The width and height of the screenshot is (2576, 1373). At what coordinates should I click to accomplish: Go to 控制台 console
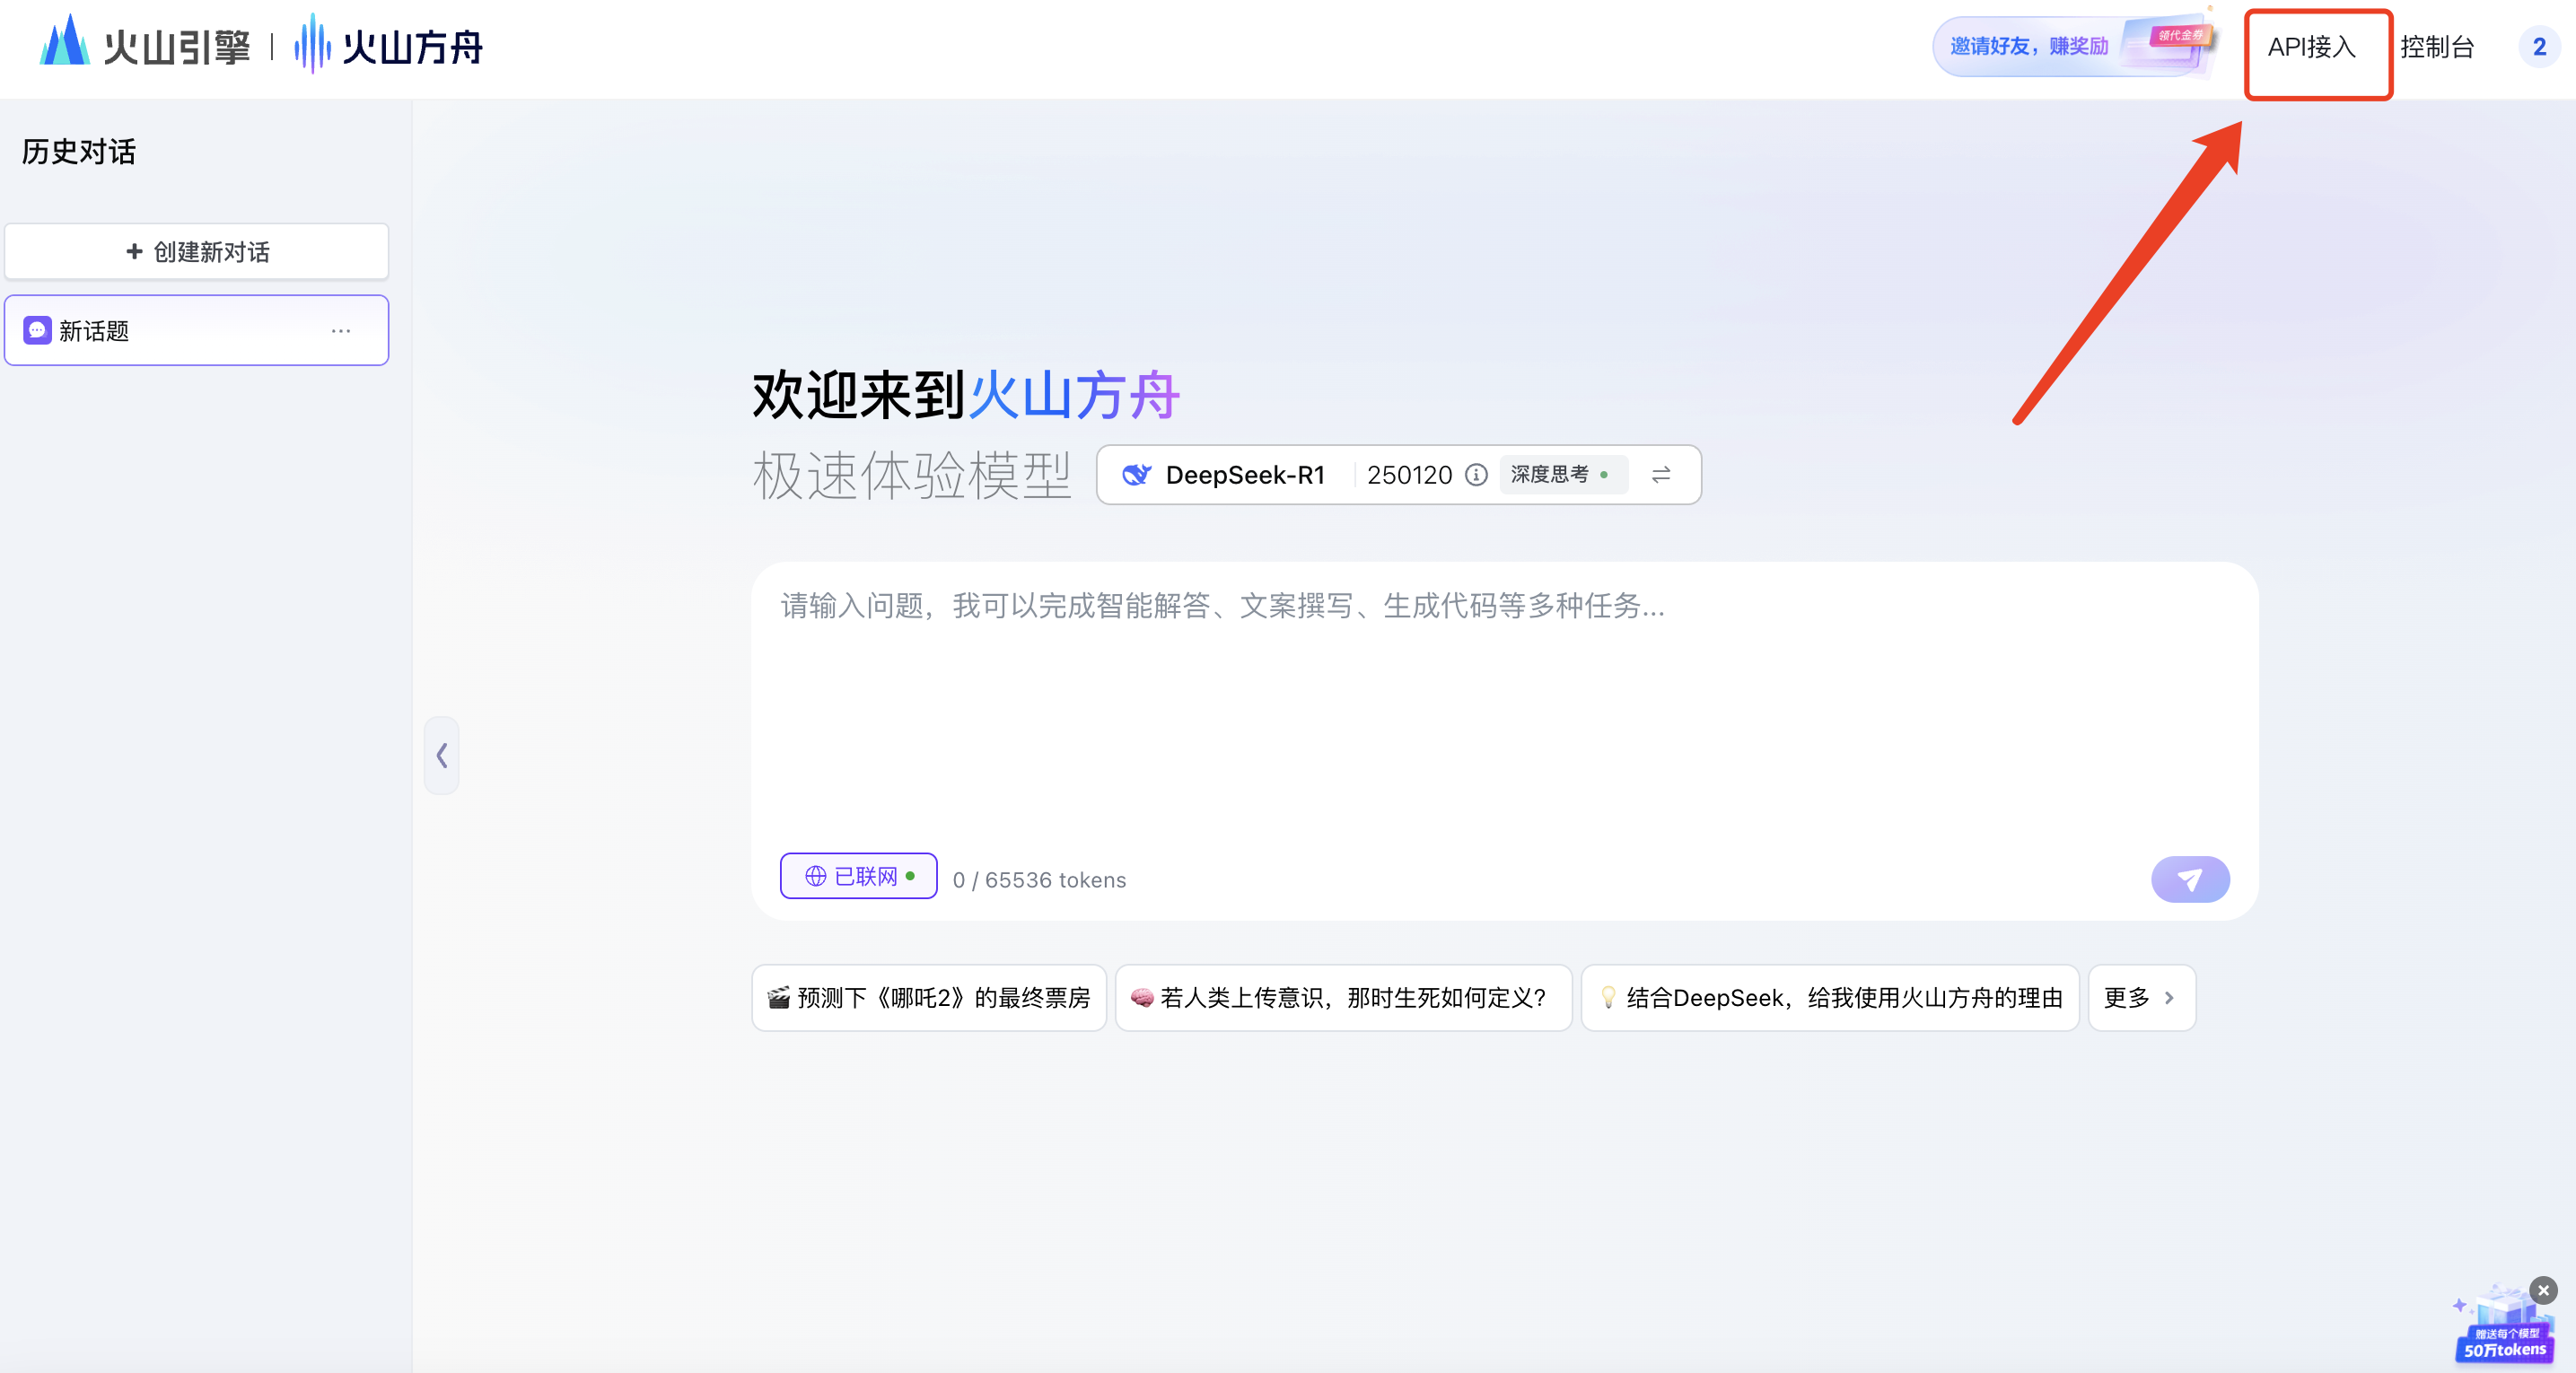point(2436,47)
